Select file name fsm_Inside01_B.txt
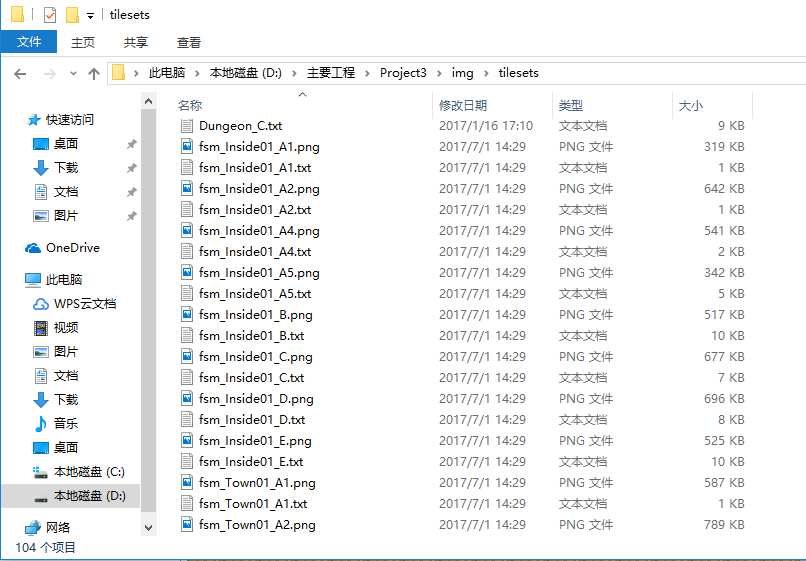The width and height of the screenshot is (806, 561). coord(251,336)
